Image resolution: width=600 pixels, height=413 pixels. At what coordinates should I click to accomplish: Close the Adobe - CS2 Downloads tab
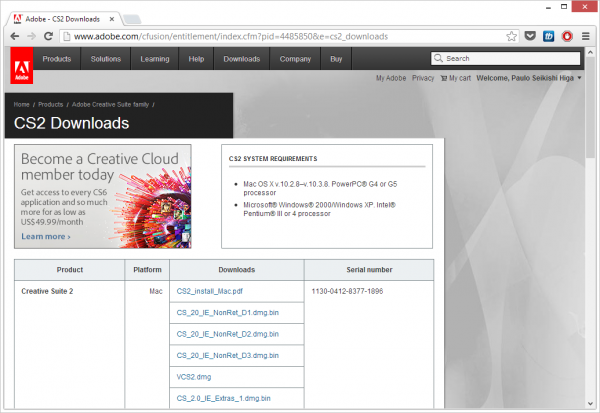pyautogui.click(x=112, y=19)
